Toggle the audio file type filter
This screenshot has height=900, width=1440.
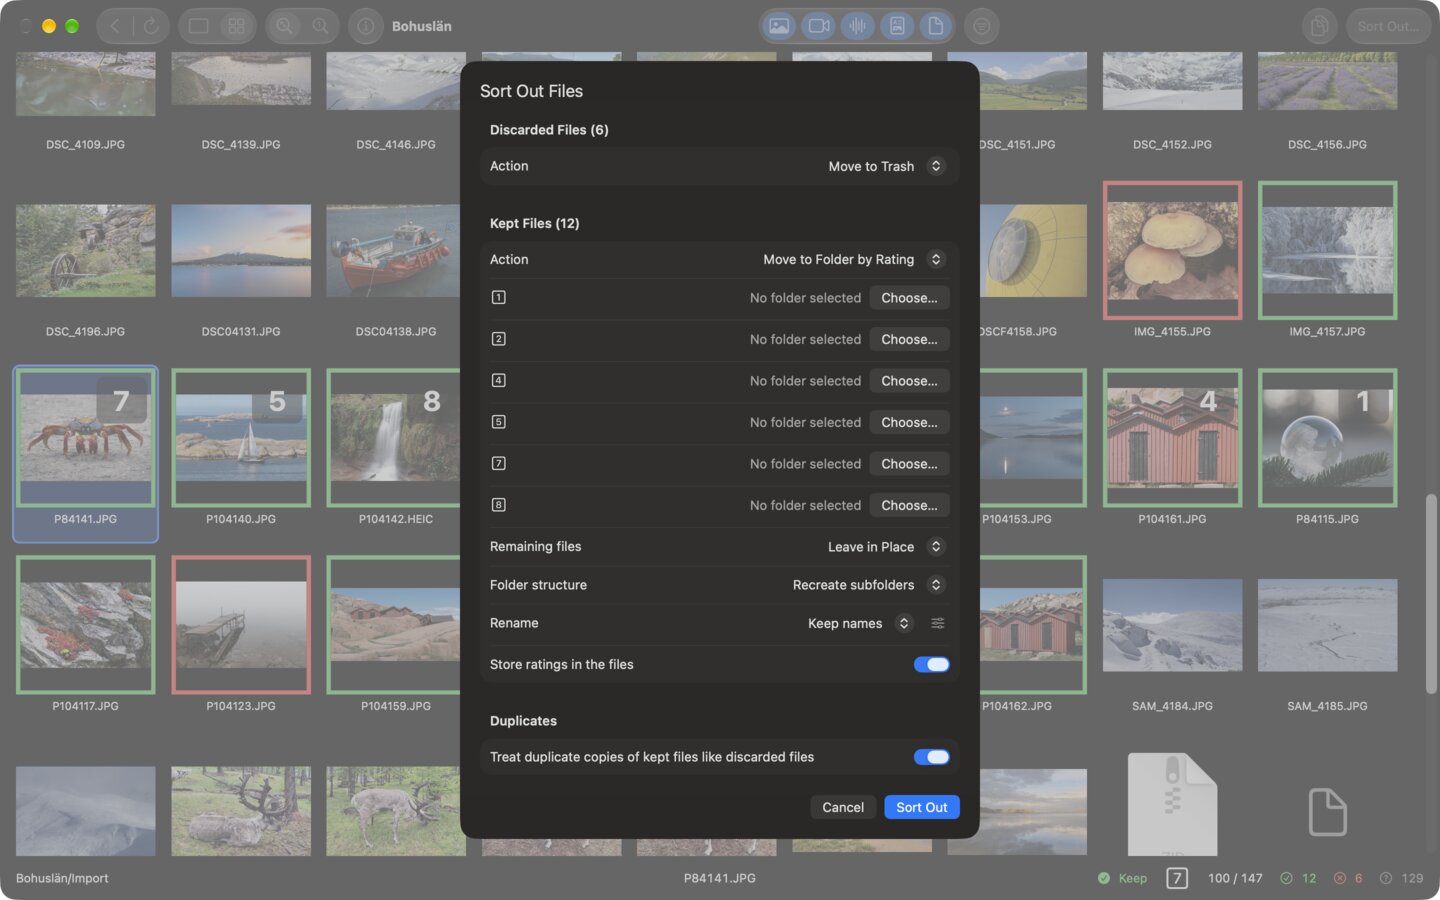858,26
